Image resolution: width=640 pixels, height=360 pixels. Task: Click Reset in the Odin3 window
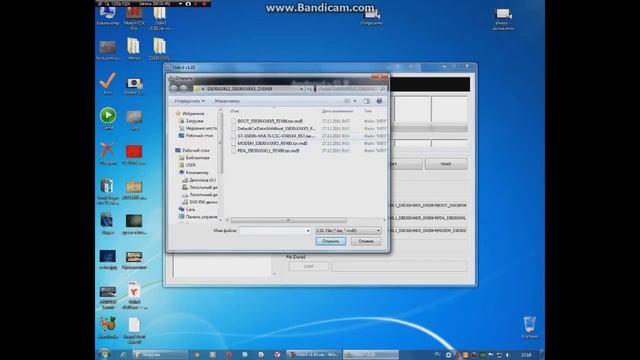coord(446,164)
